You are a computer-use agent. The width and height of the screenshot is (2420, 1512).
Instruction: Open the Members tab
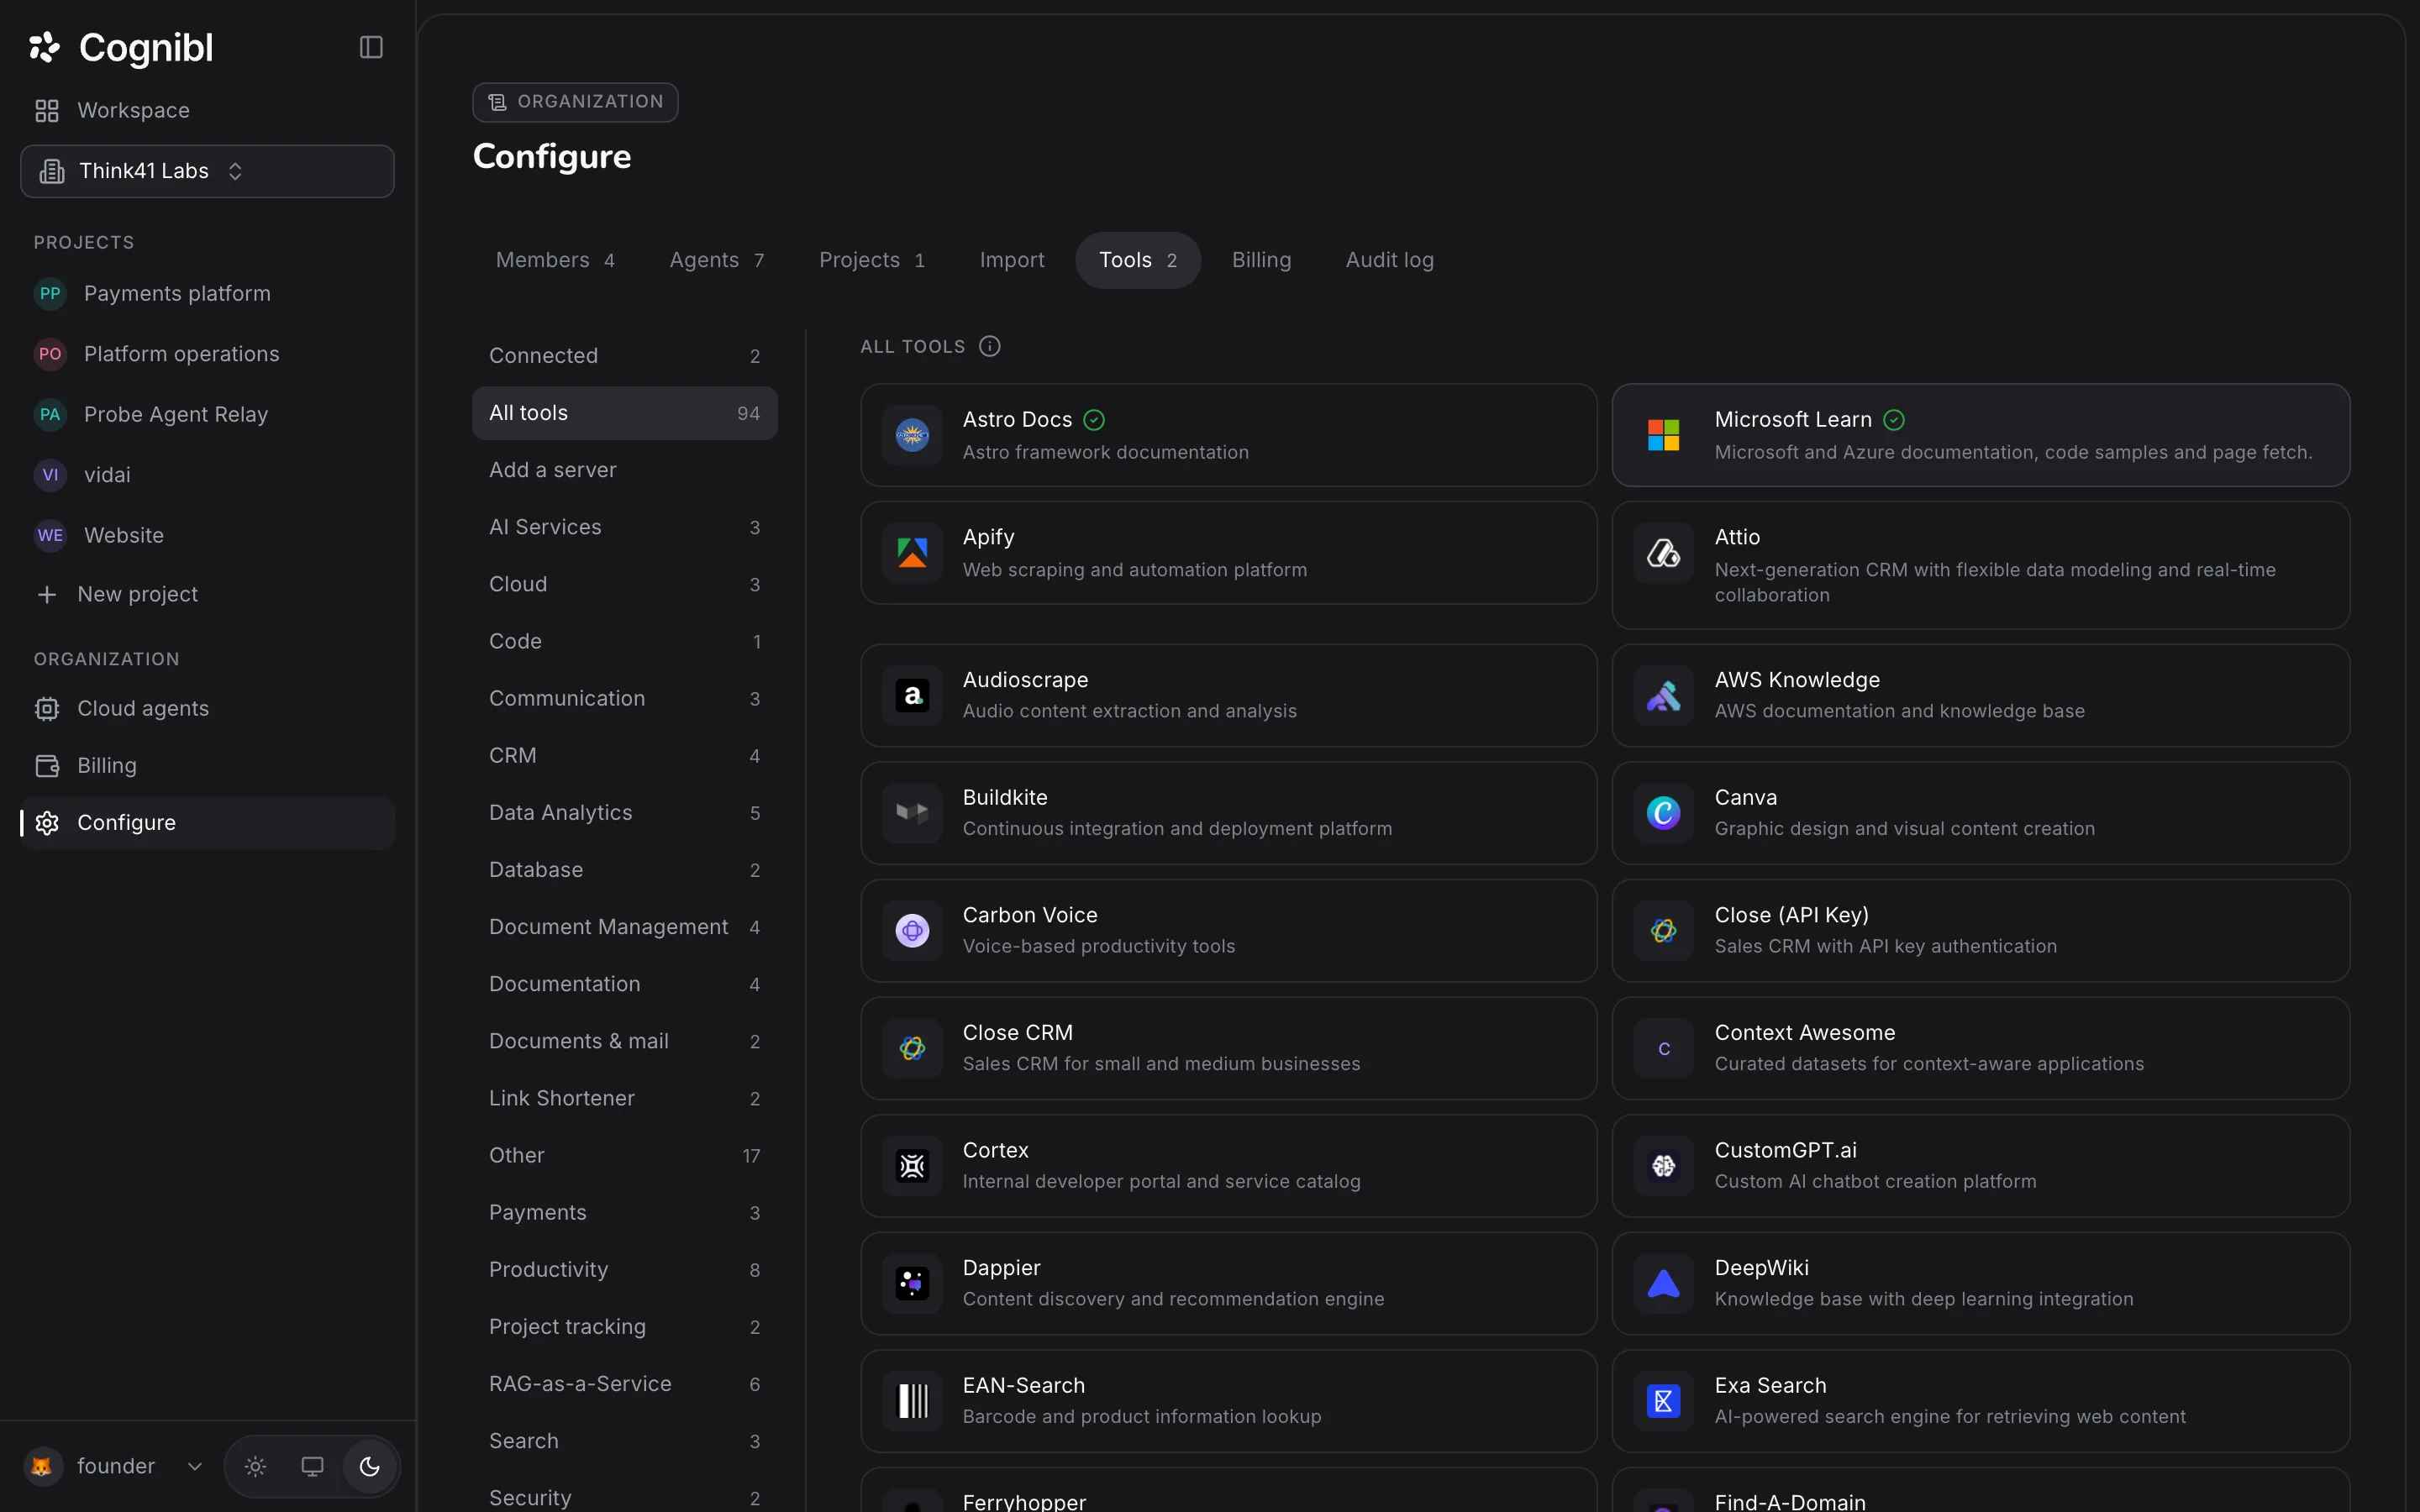pyautogui.click(x=555, y=260)
